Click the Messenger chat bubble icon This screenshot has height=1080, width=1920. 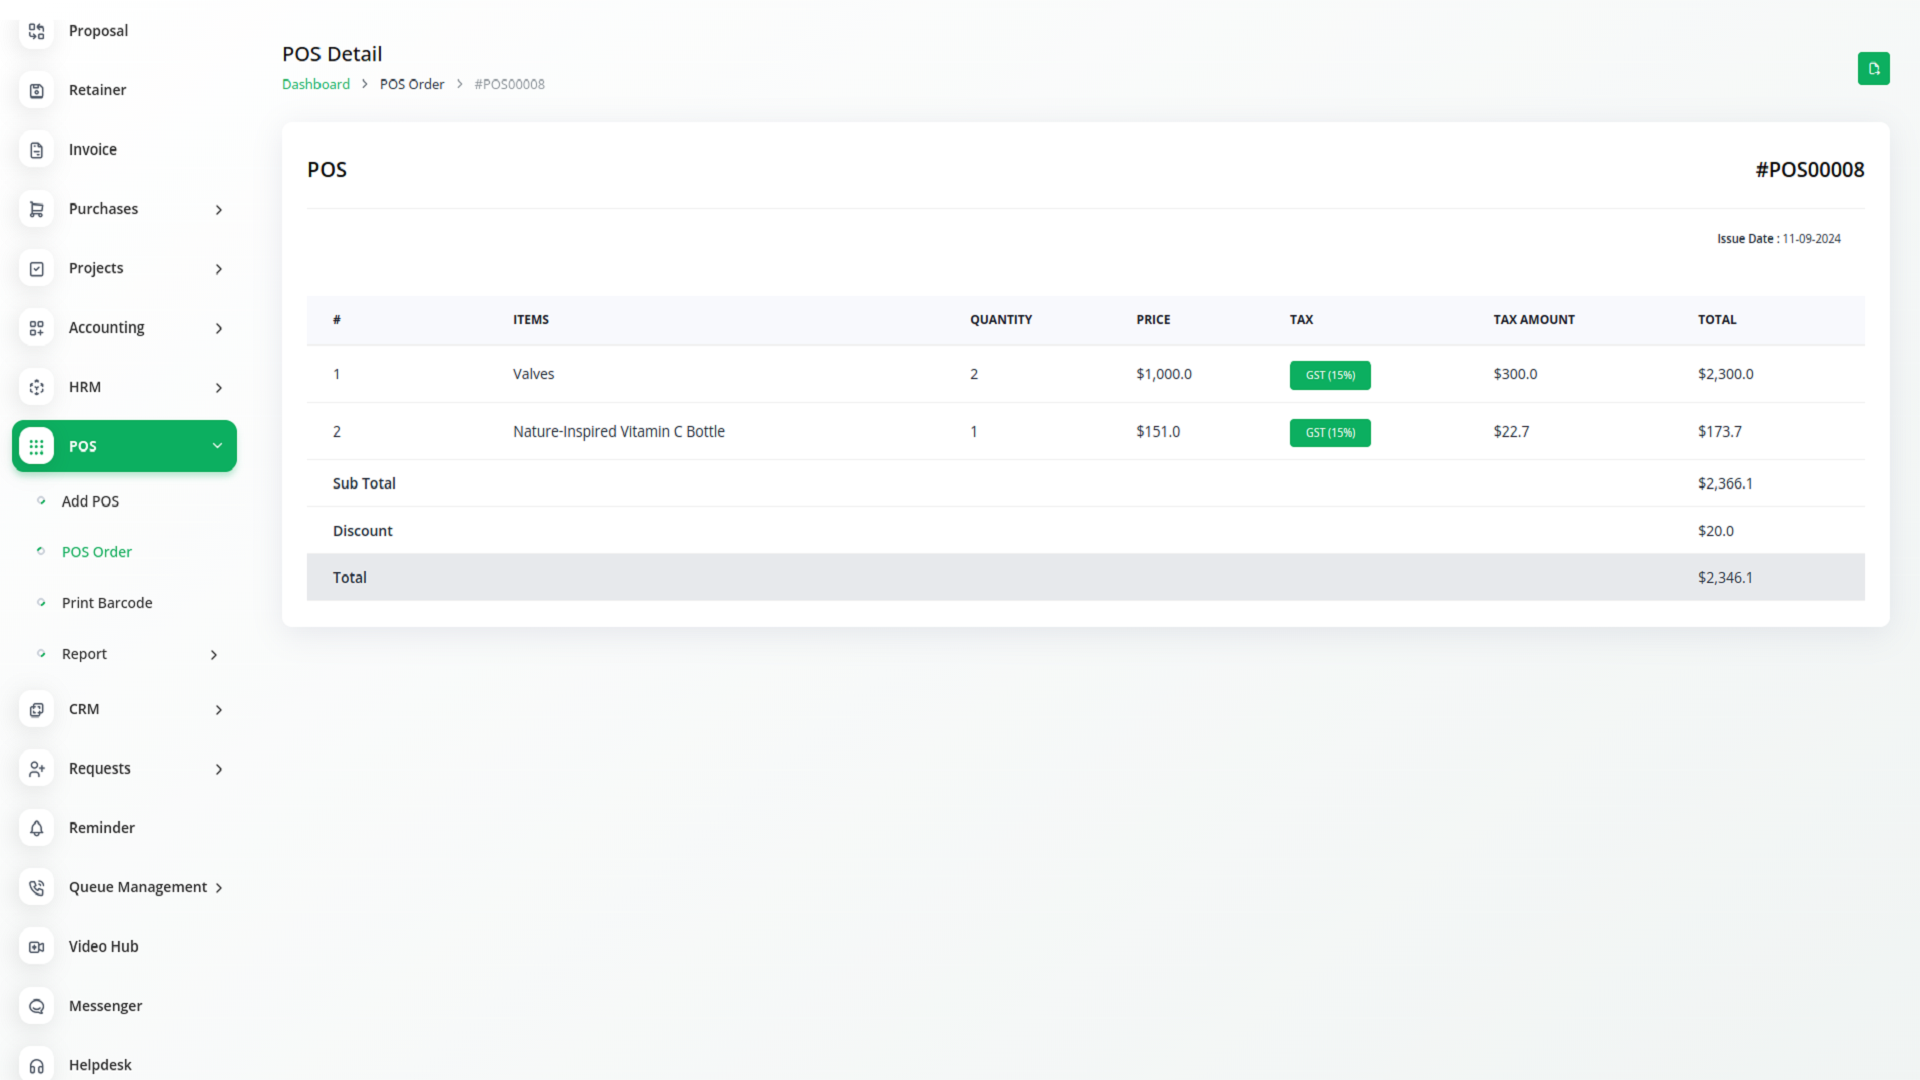pos(37,1006)
